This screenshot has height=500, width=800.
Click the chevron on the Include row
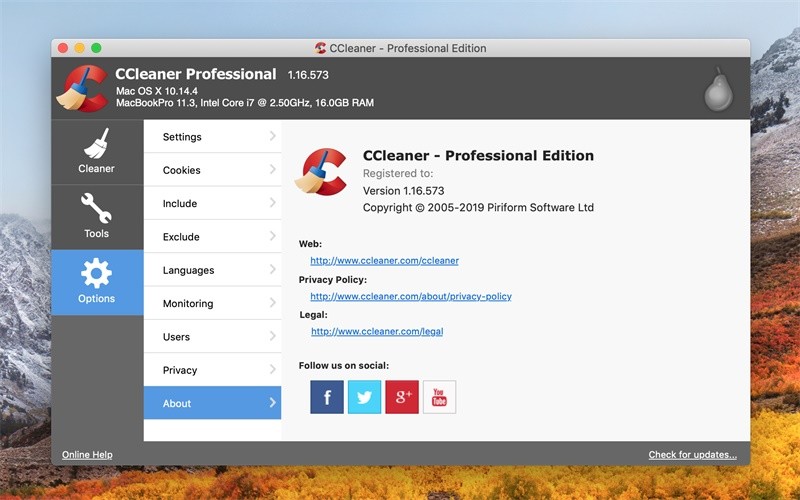[272, 203]
